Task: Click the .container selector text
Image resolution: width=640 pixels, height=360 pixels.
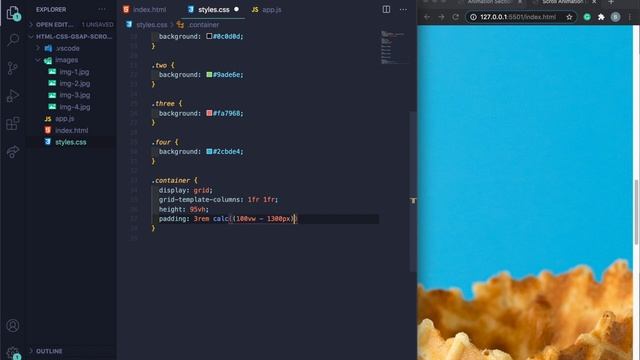Action: (x=171, y=180)
